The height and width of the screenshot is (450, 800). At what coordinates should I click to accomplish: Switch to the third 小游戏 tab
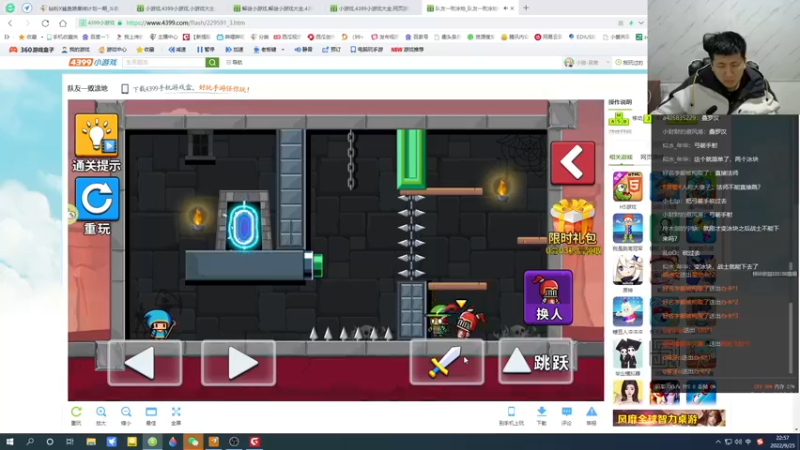tap(276, 8)
